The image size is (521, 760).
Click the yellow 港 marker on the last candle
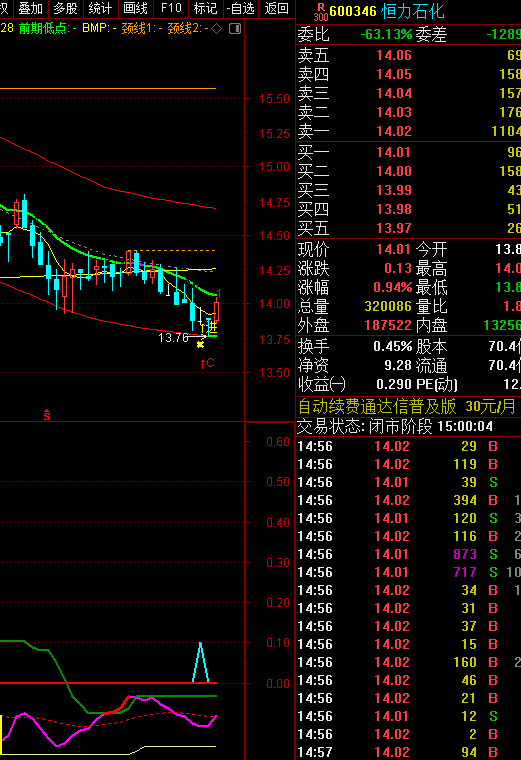pyautogui.click(x=212, y=327)
